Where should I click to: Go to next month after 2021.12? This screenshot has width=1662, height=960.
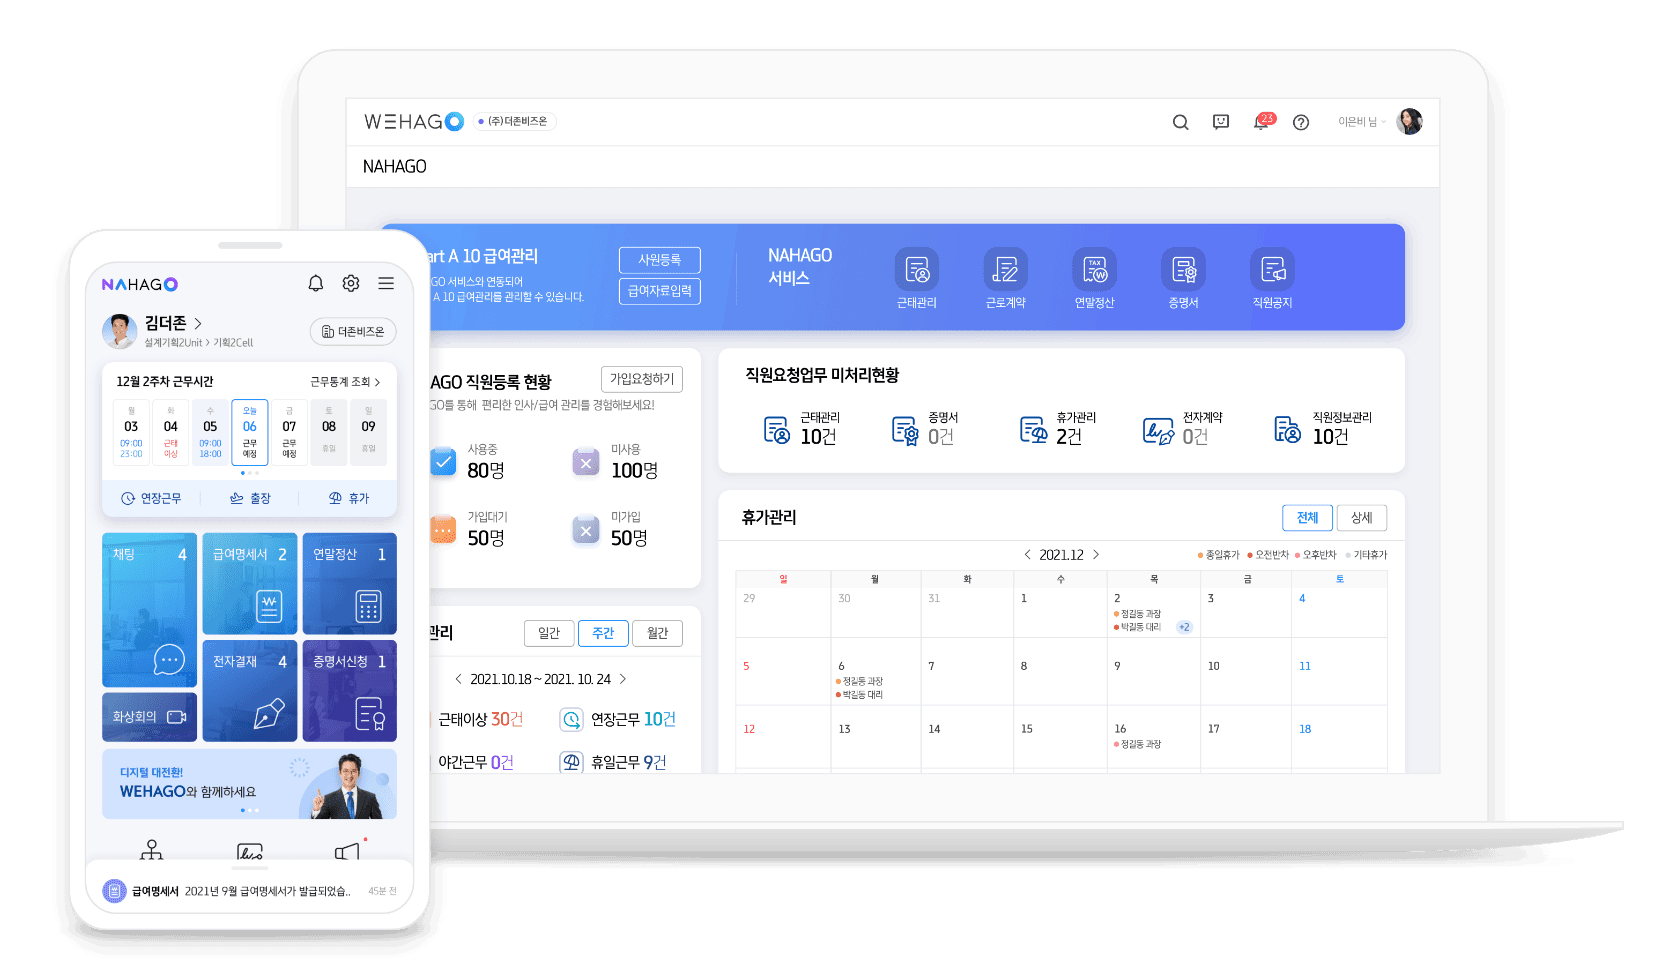(1096, 554)
